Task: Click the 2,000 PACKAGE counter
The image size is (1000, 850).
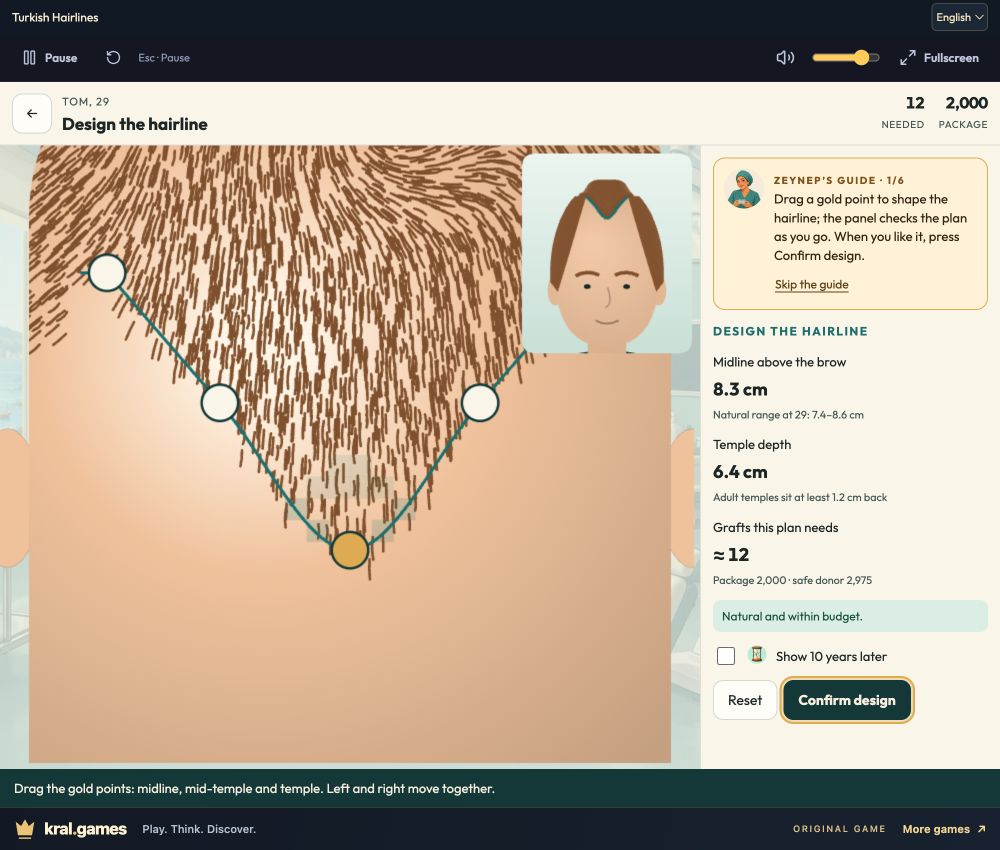Action: [963, 112]
